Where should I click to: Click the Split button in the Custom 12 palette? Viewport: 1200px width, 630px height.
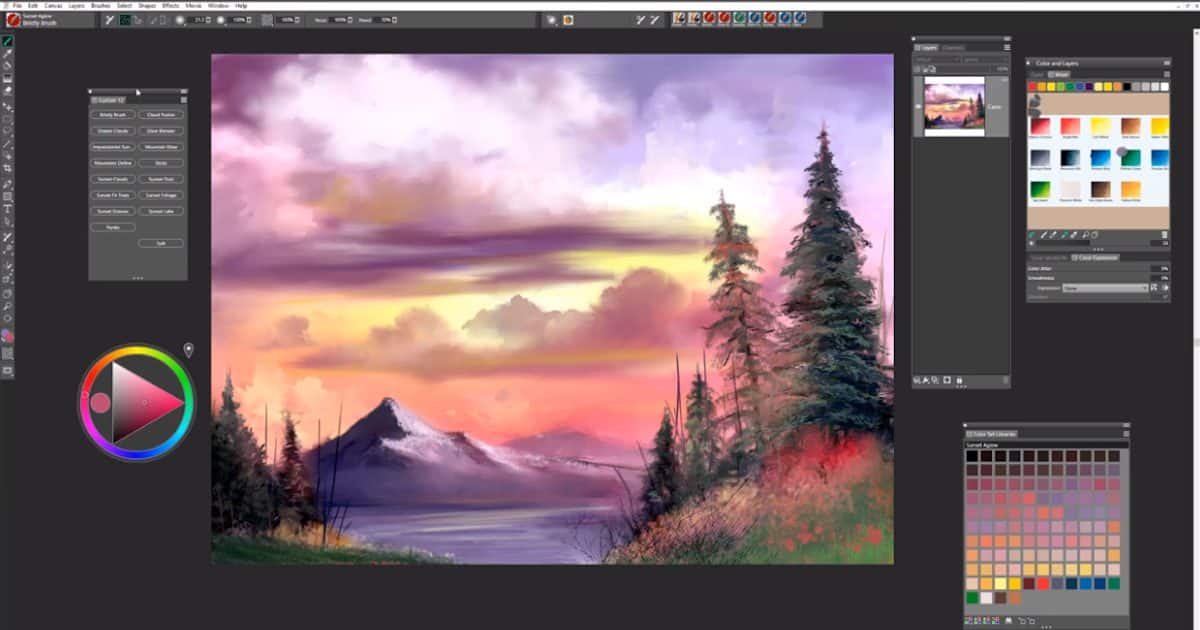160,243
